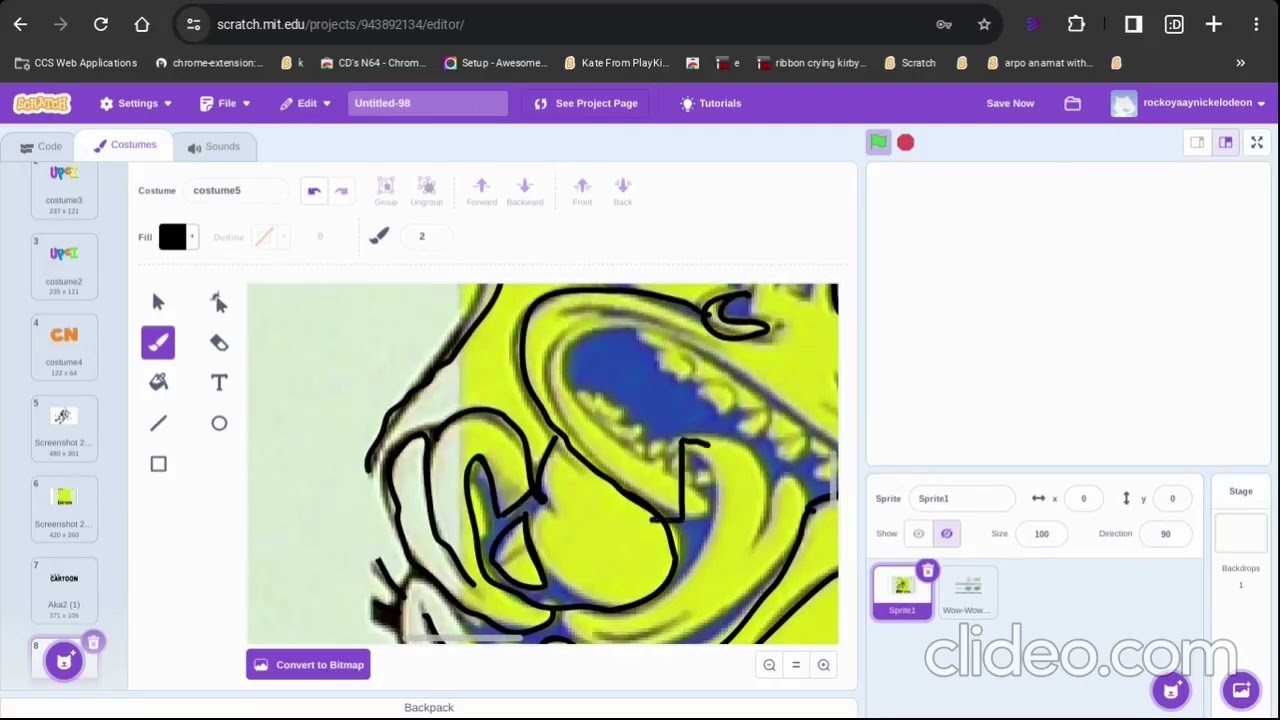Edit the costume name costume5 field
Image resolution: width=1280 pixels, height=720 pixels.
point(236,190)
